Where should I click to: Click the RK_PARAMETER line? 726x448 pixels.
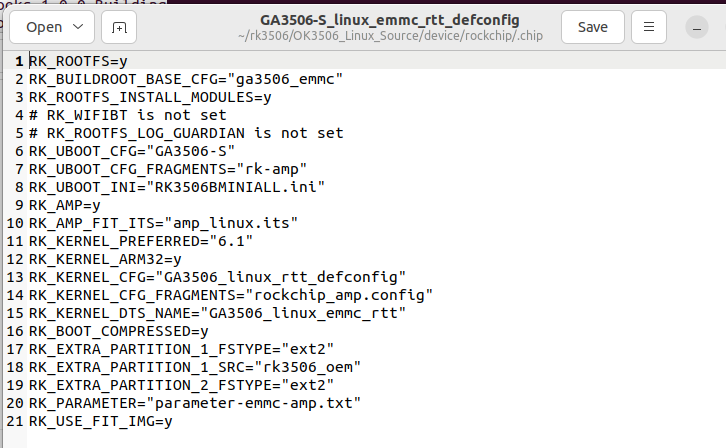pos(194,403)
